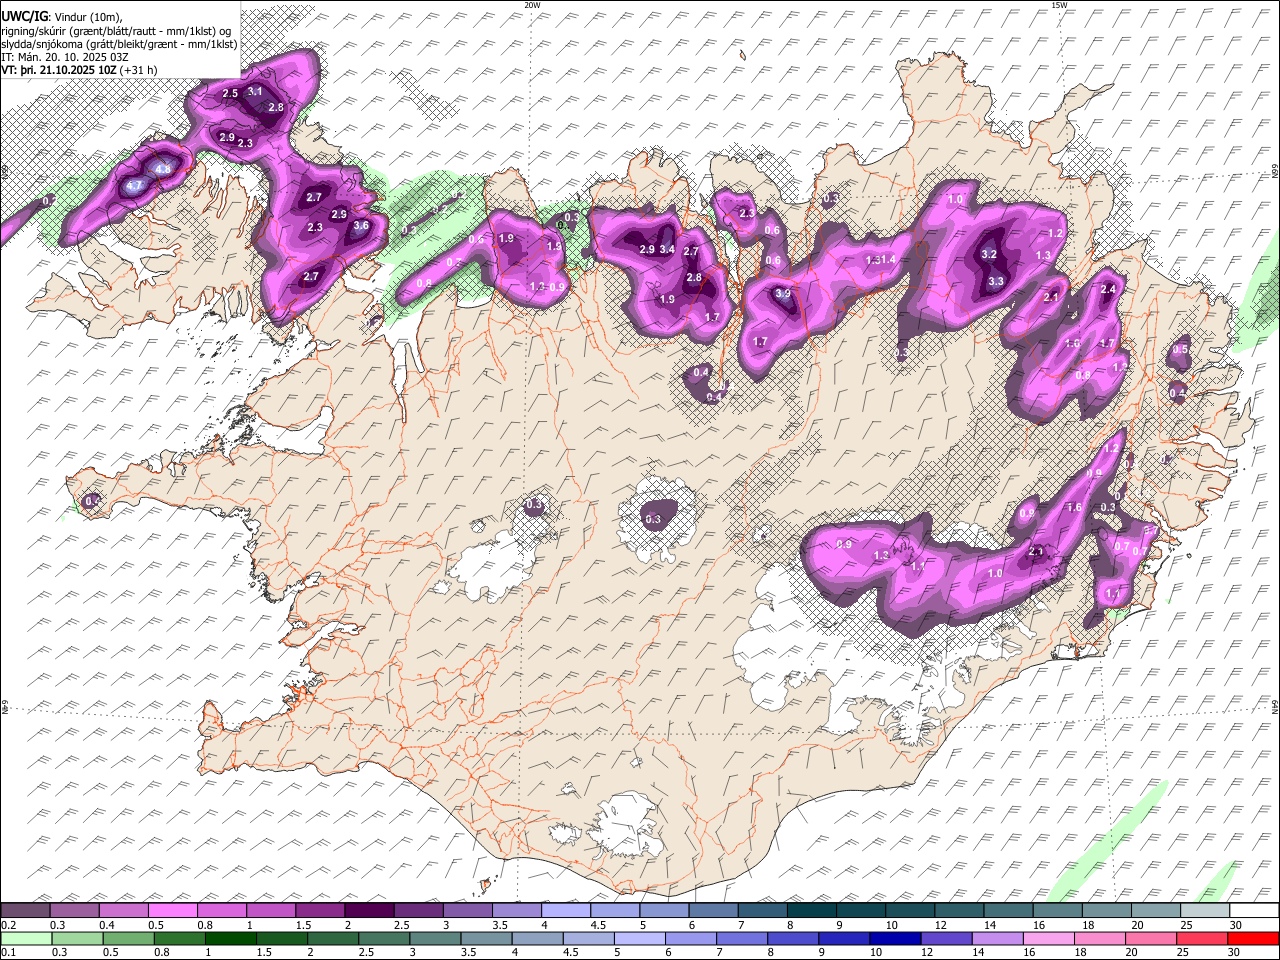
Task: Click the green-scale swatch between 2.5 and 3
Action: [383, 938]
